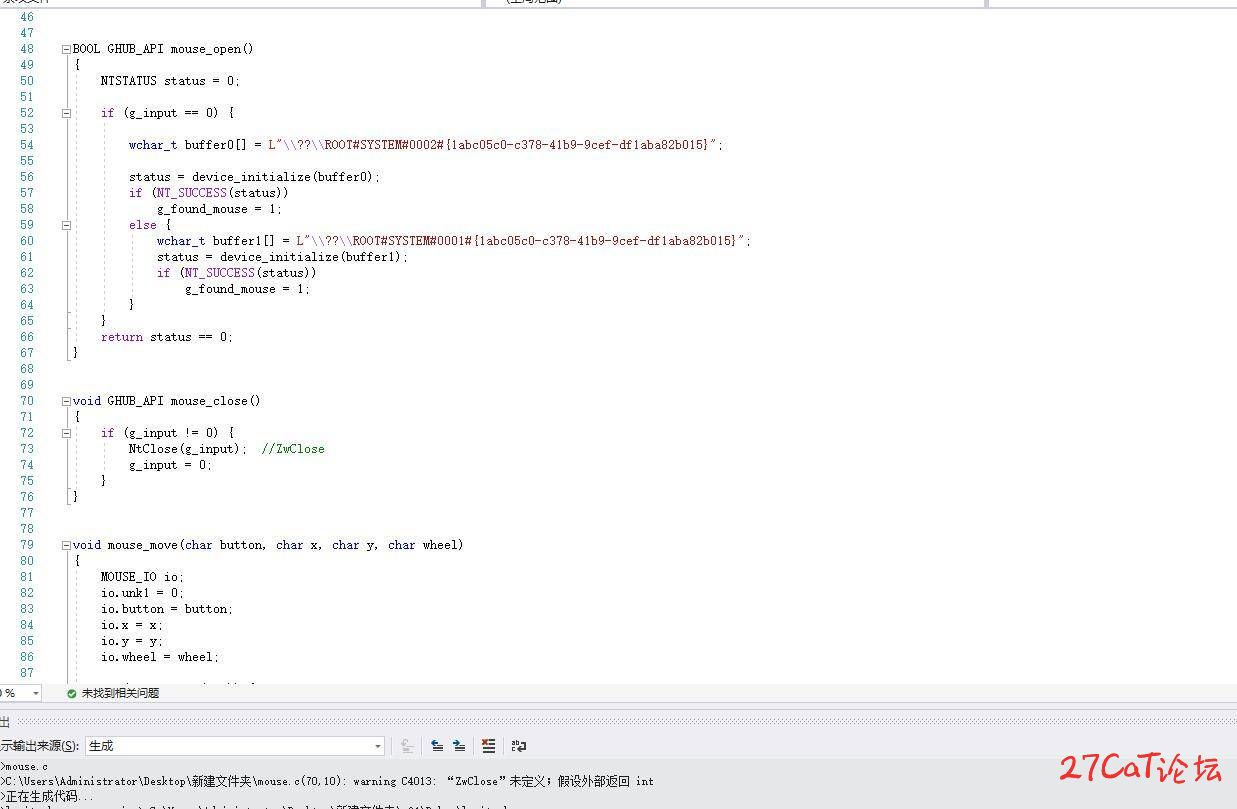Open the output source dropdown showing 生成
1237x809 pixels.
[235, 746]
